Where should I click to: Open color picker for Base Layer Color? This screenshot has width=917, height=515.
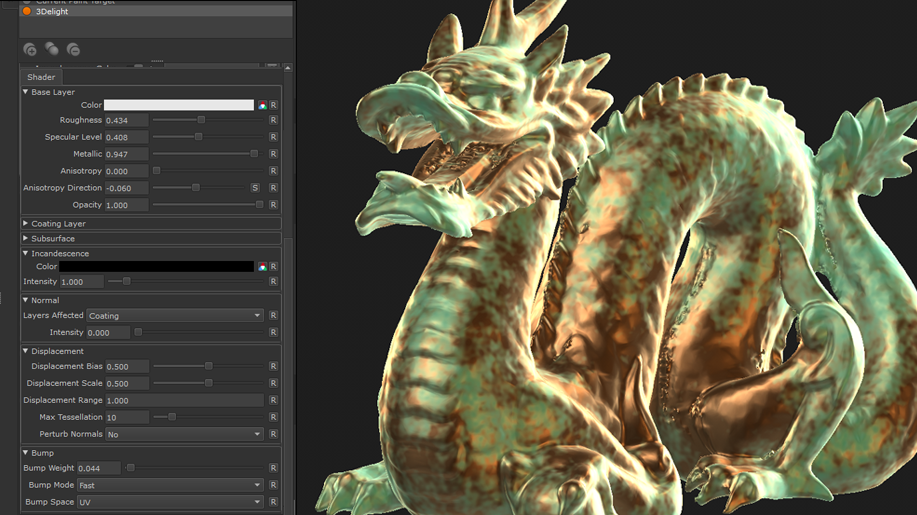click(x=262, y=105)
